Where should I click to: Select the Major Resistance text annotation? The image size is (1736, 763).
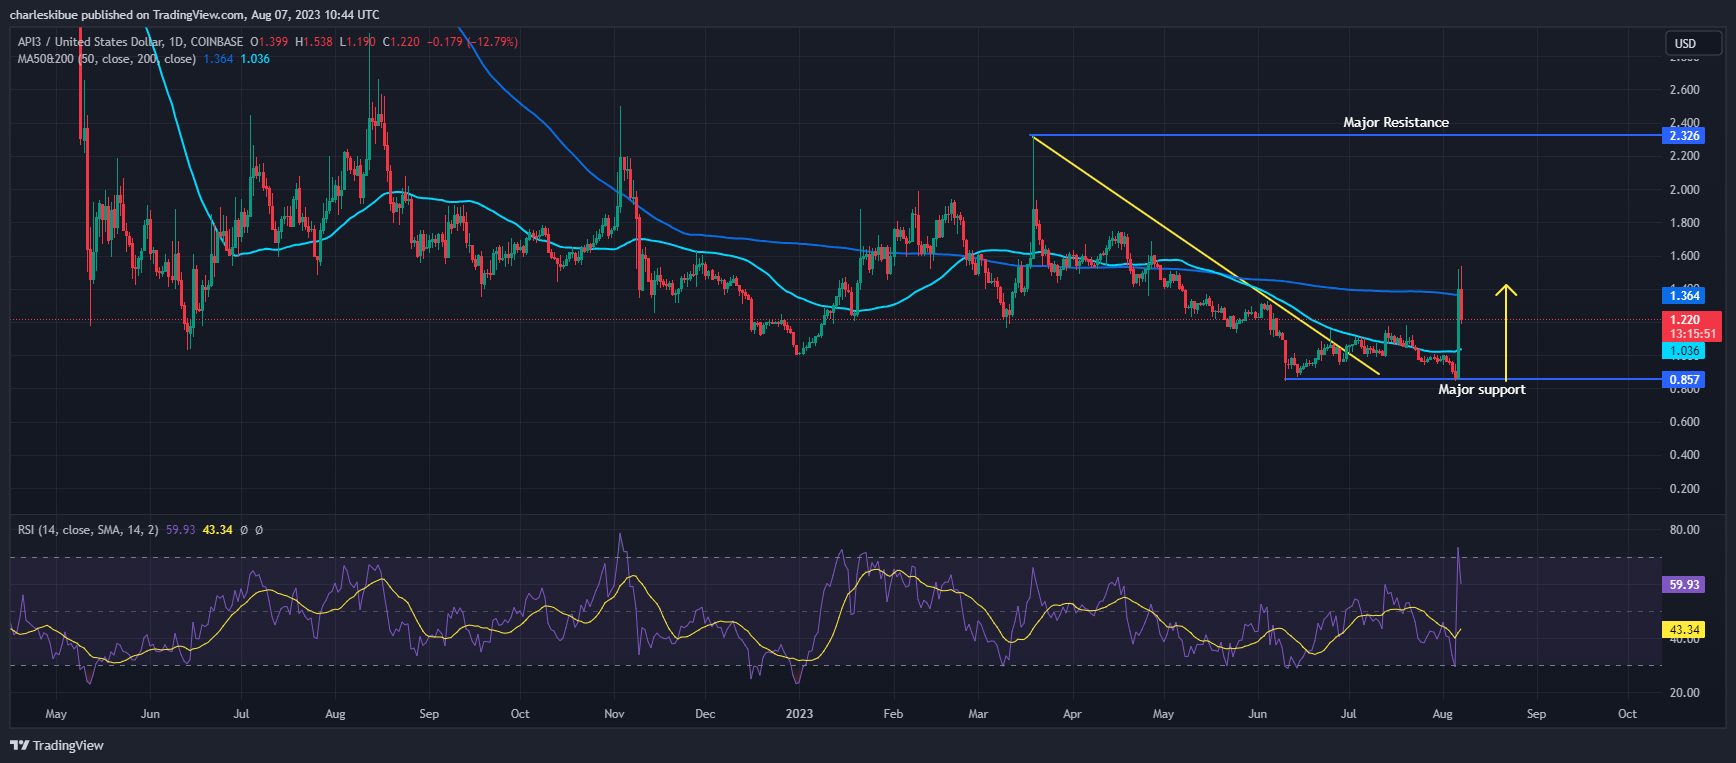tap(1395, 122)
